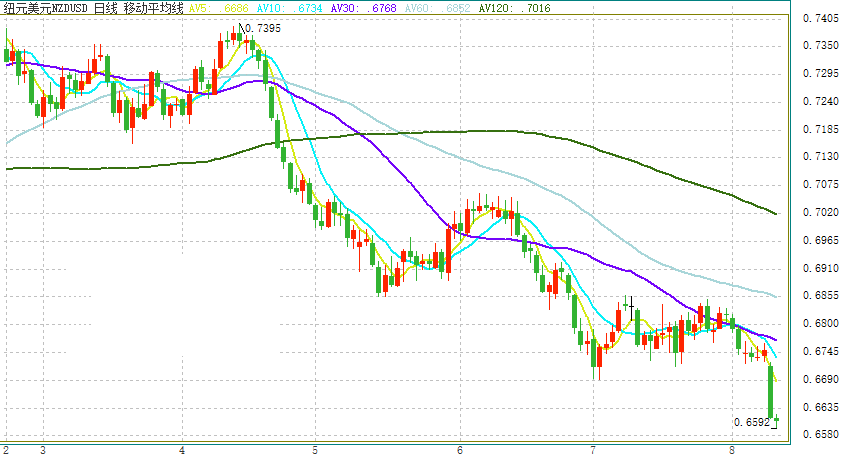Click month 6 on the time axis

click(x=459, y=449)
